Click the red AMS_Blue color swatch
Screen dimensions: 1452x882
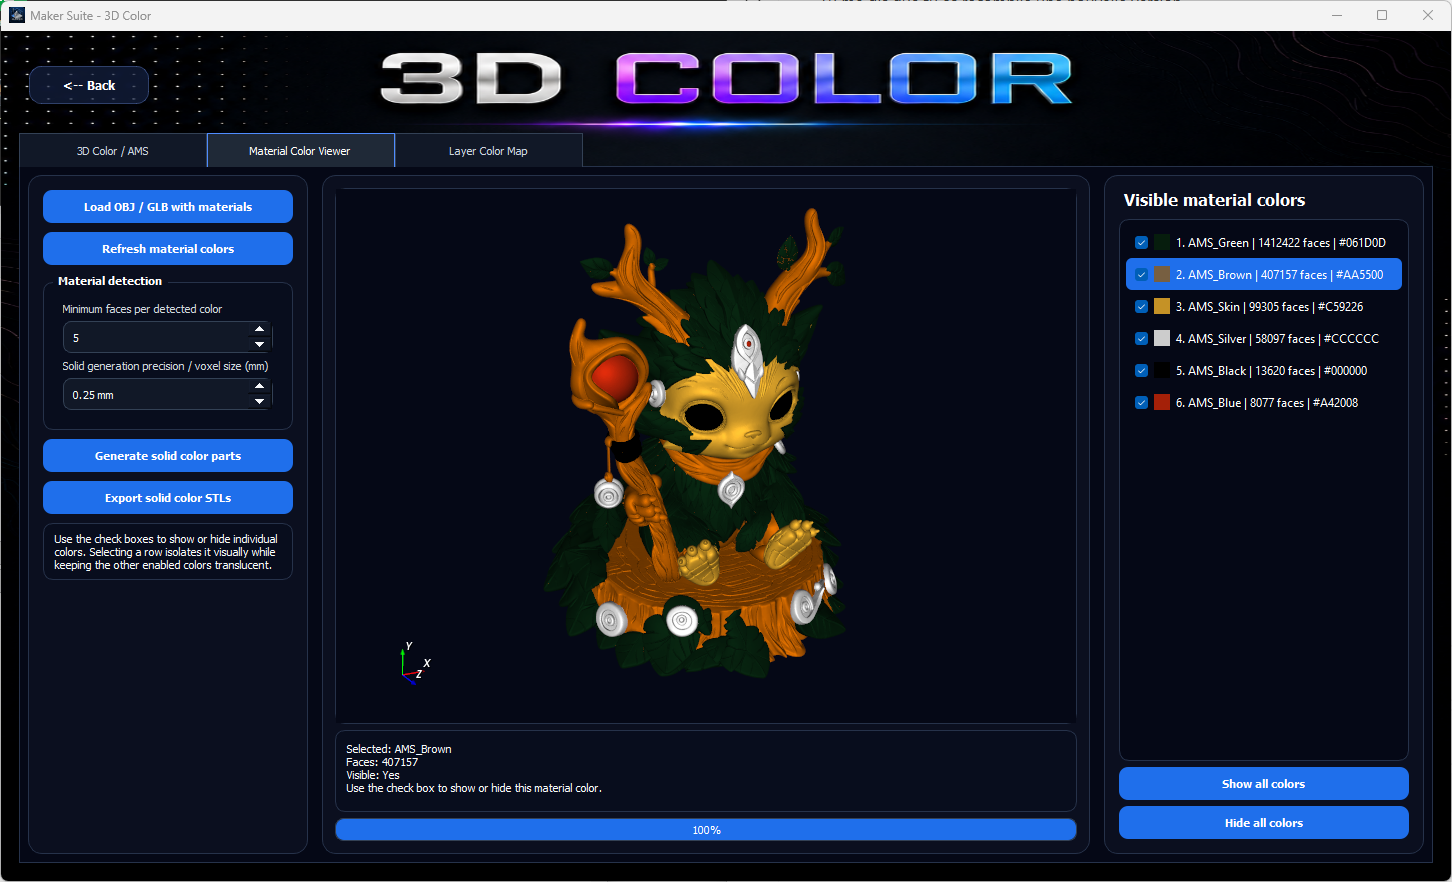(1162, 403)
